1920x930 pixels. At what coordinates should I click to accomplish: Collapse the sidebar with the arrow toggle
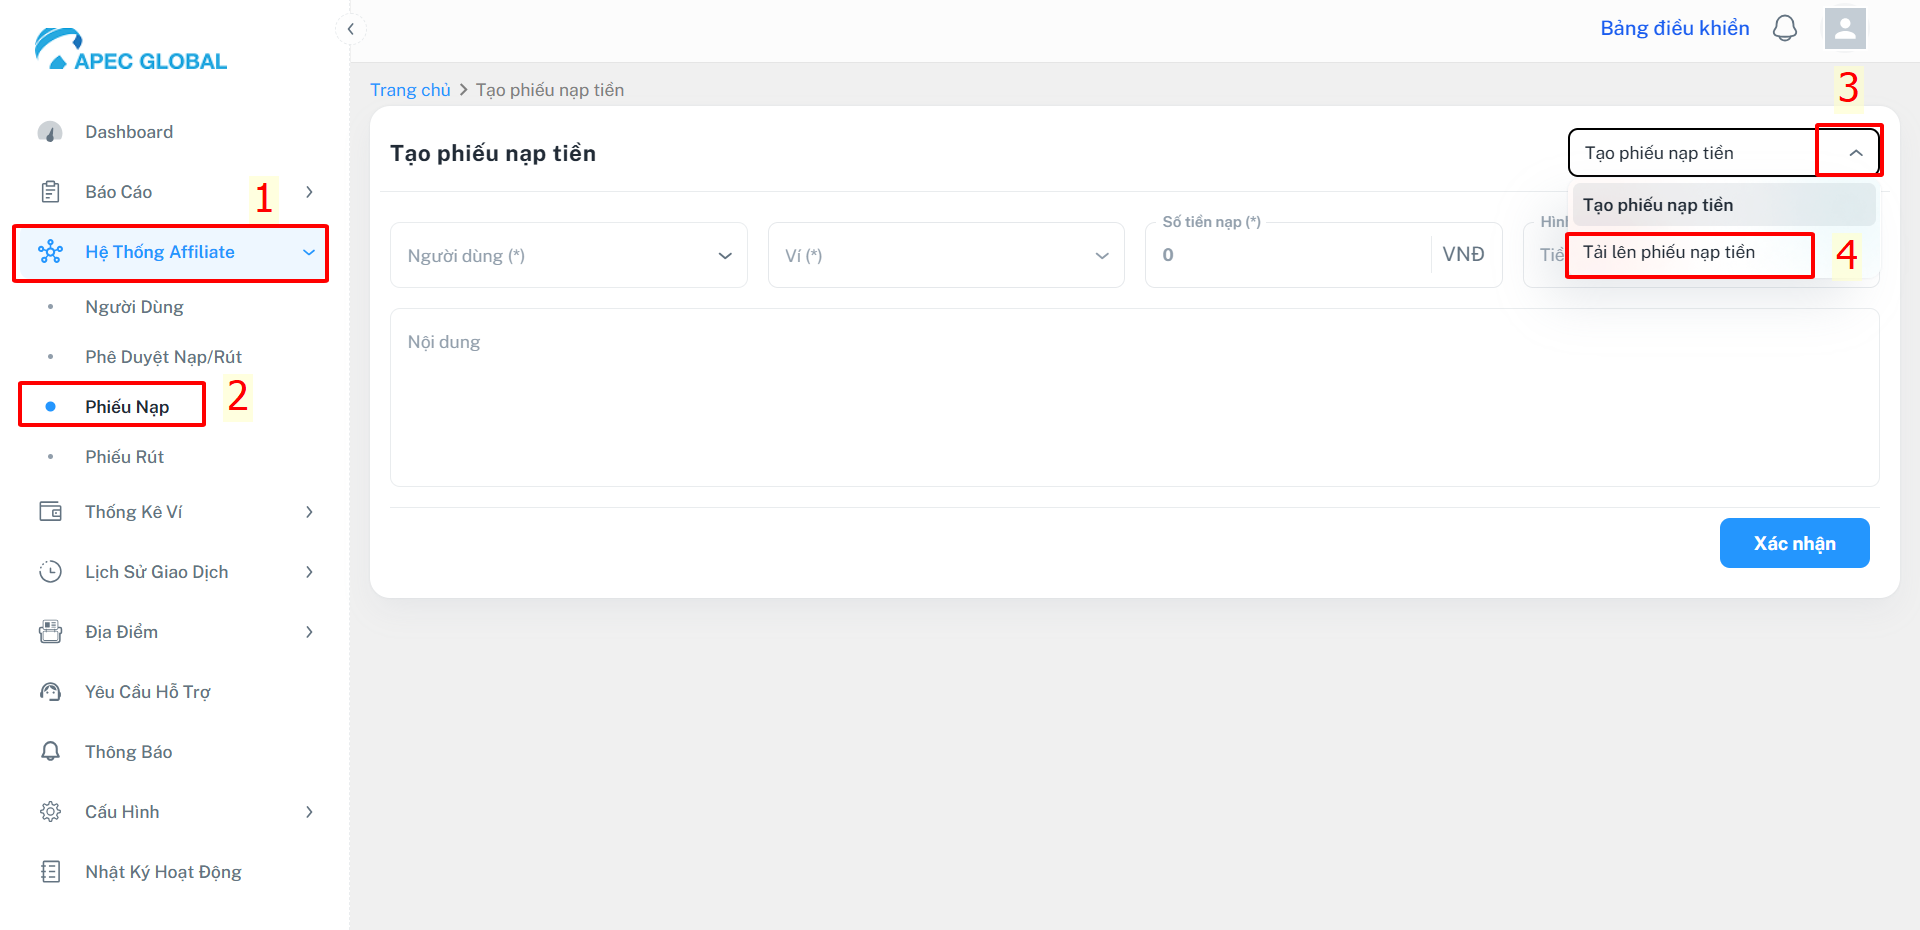(350, 29)
